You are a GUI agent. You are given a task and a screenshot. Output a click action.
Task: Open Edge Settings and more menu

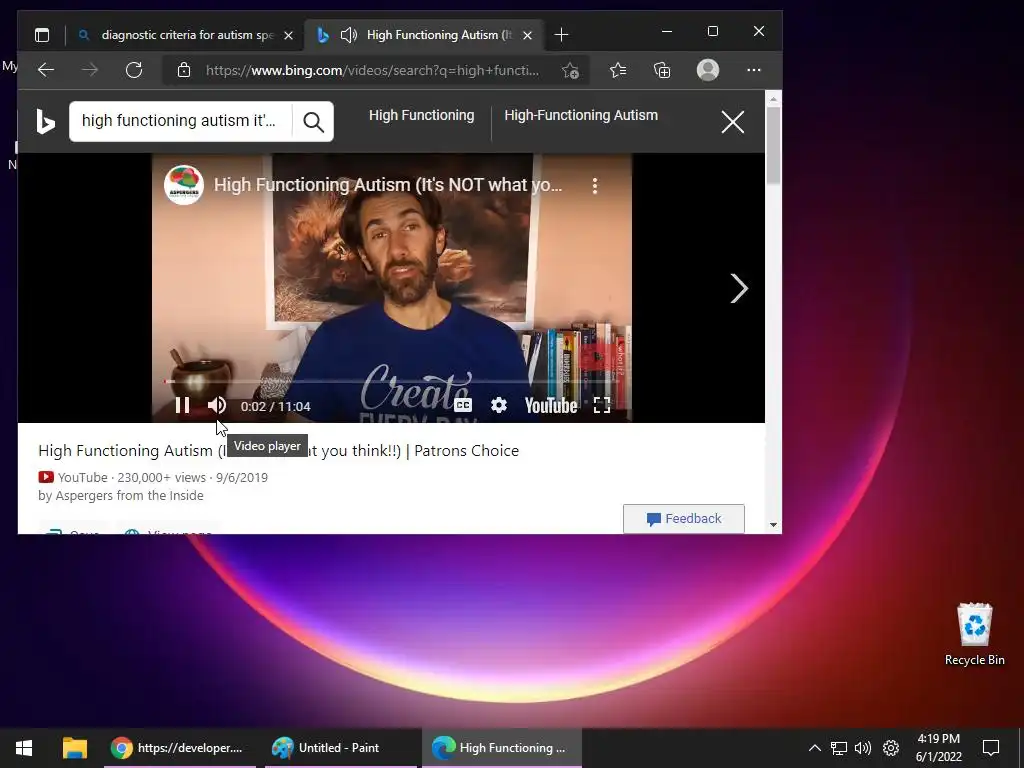[754, 70]
